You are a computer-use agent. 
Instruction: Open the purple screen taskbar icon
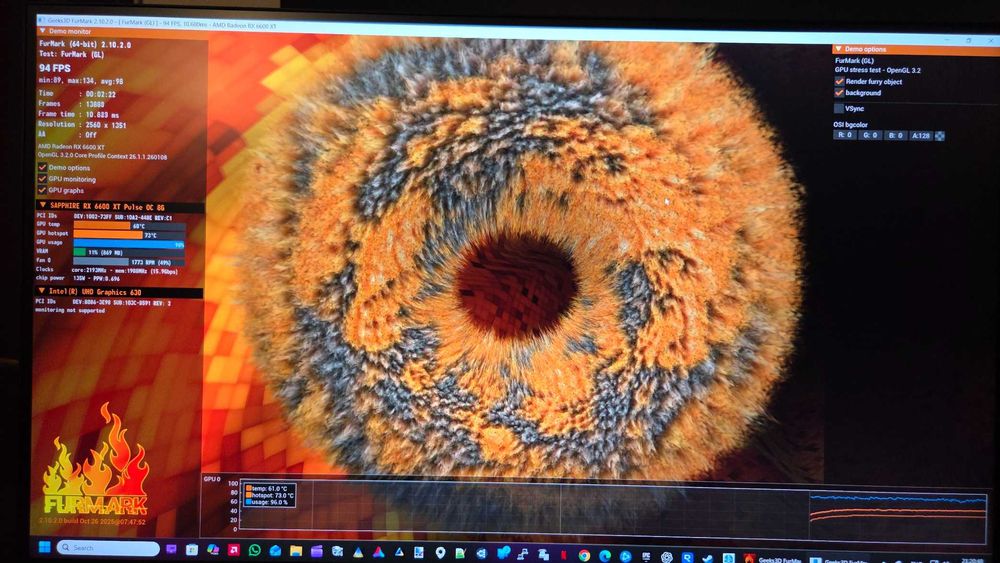click(171, 548)
